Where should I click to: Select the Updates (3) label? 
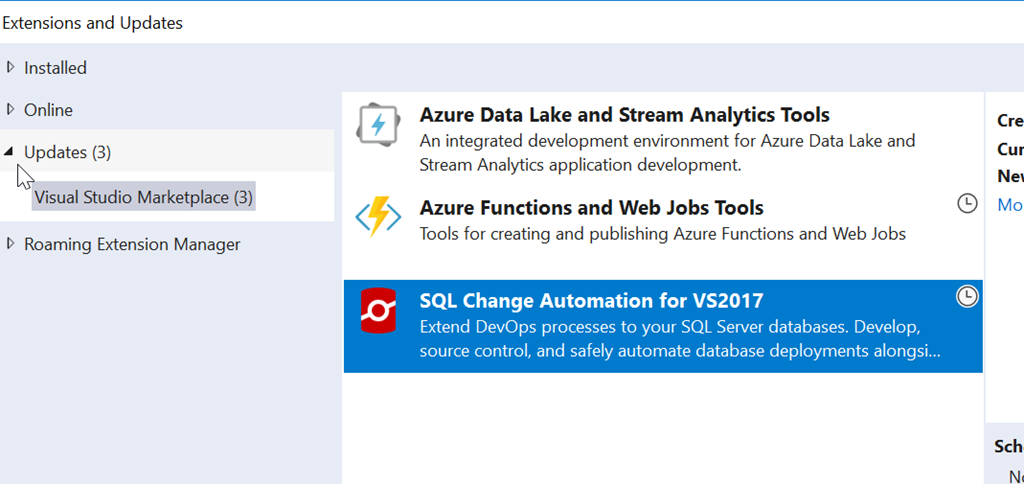[67, 152]
